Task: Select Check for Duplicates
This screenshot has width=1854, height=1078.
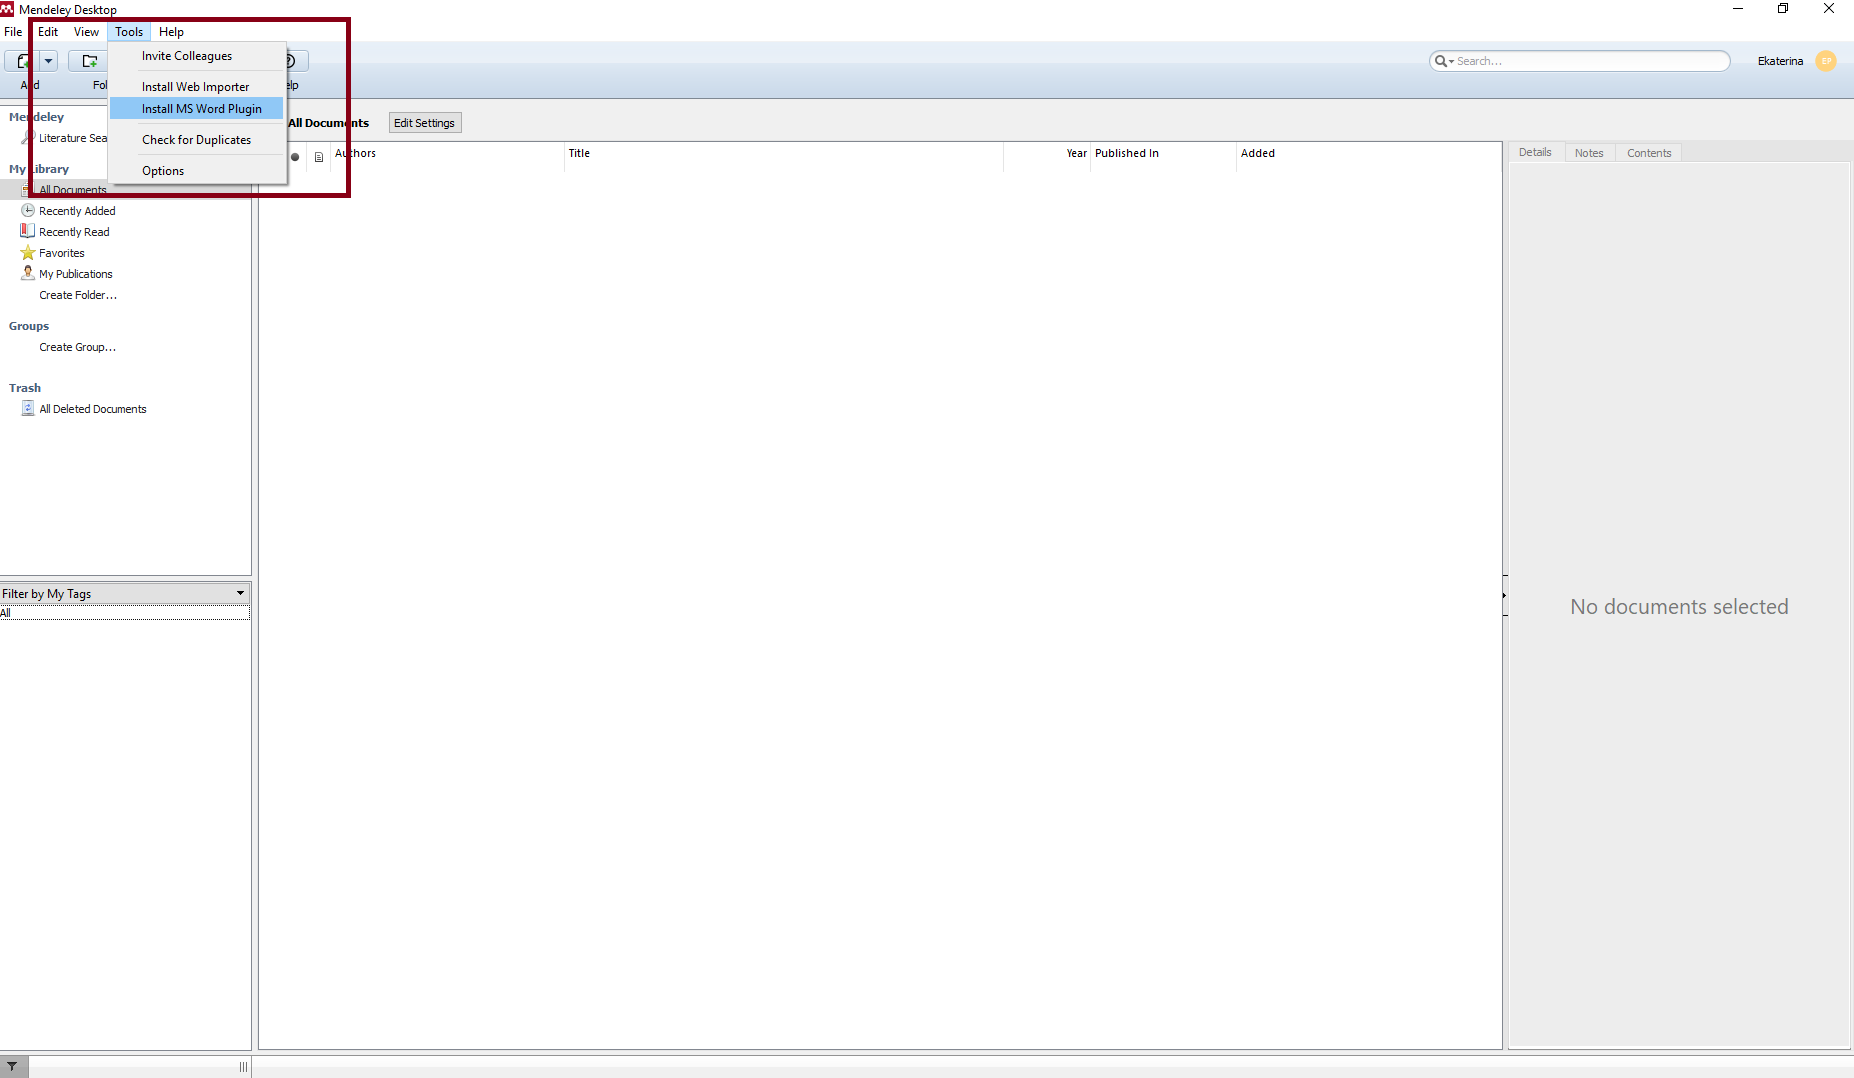Action: tap(197, 140)
